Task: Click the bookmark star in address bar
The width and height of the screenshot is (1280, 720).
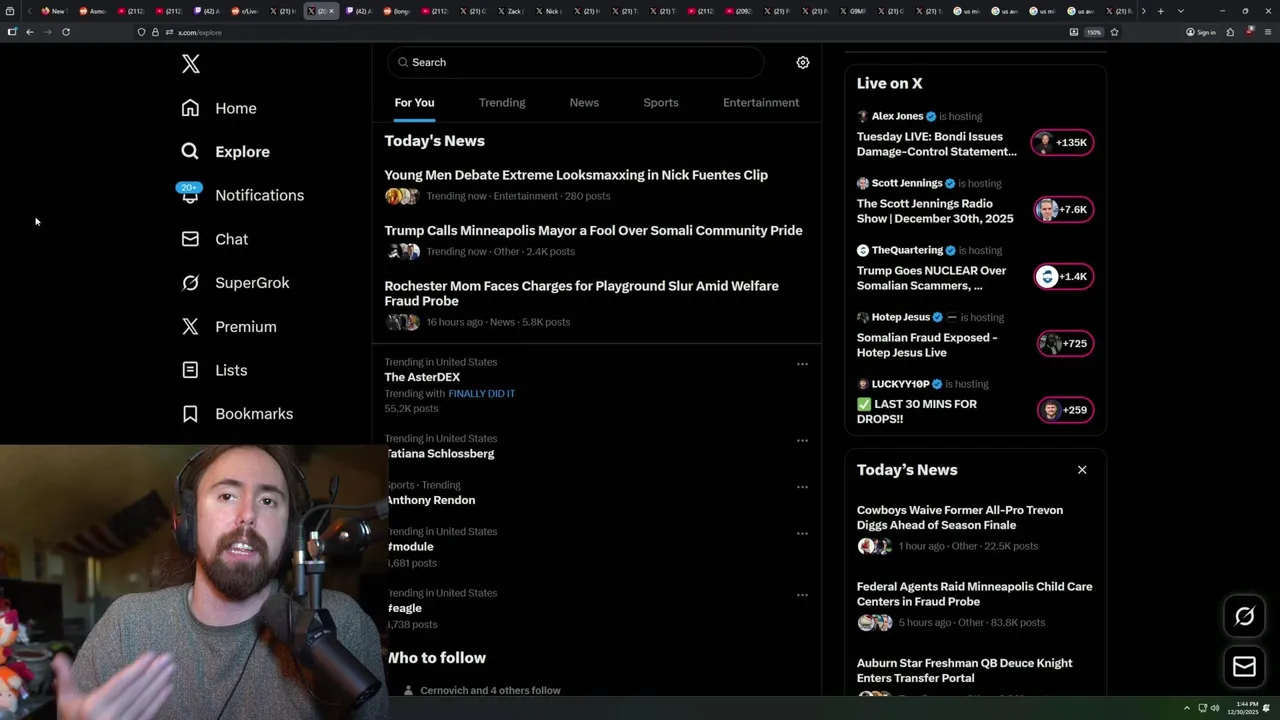Action: tap(1114, 32)
